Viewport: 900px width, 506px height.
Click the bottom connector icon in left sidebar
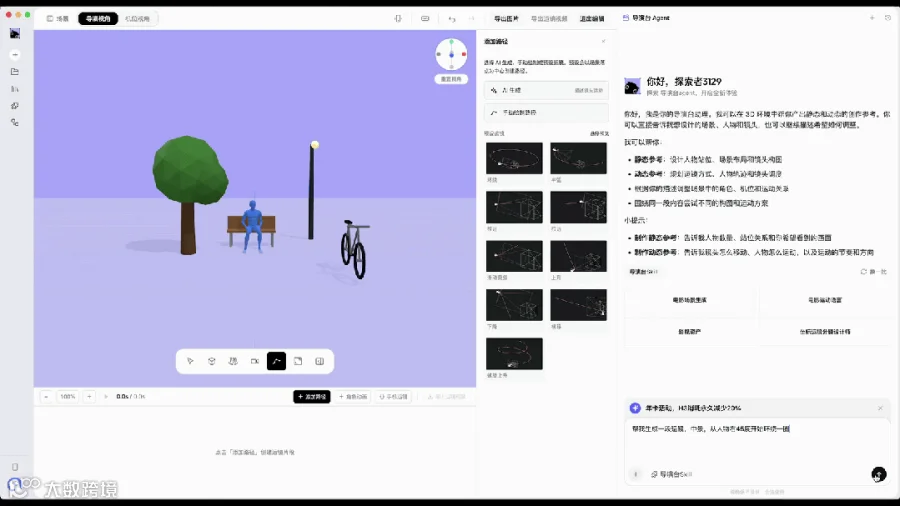click(15, 122)
